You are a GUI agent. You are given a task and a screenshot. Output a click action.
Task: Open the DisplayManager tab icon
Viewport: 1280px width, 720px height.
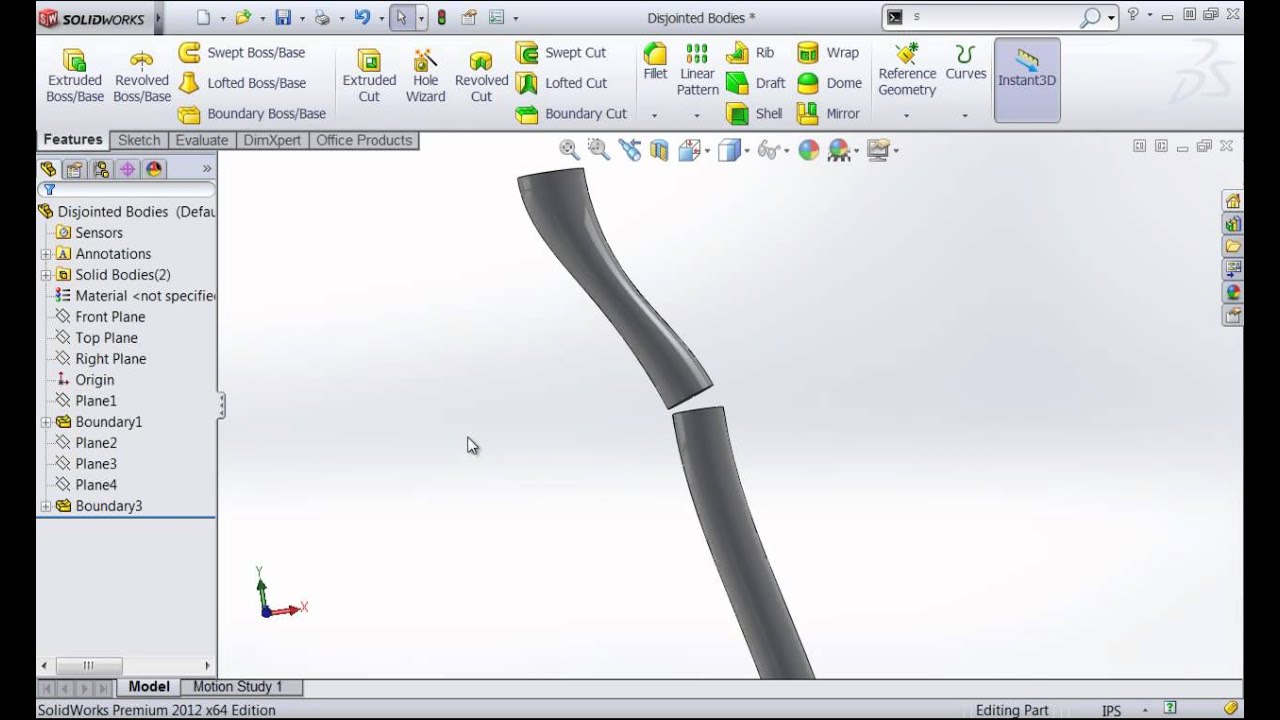154,169
